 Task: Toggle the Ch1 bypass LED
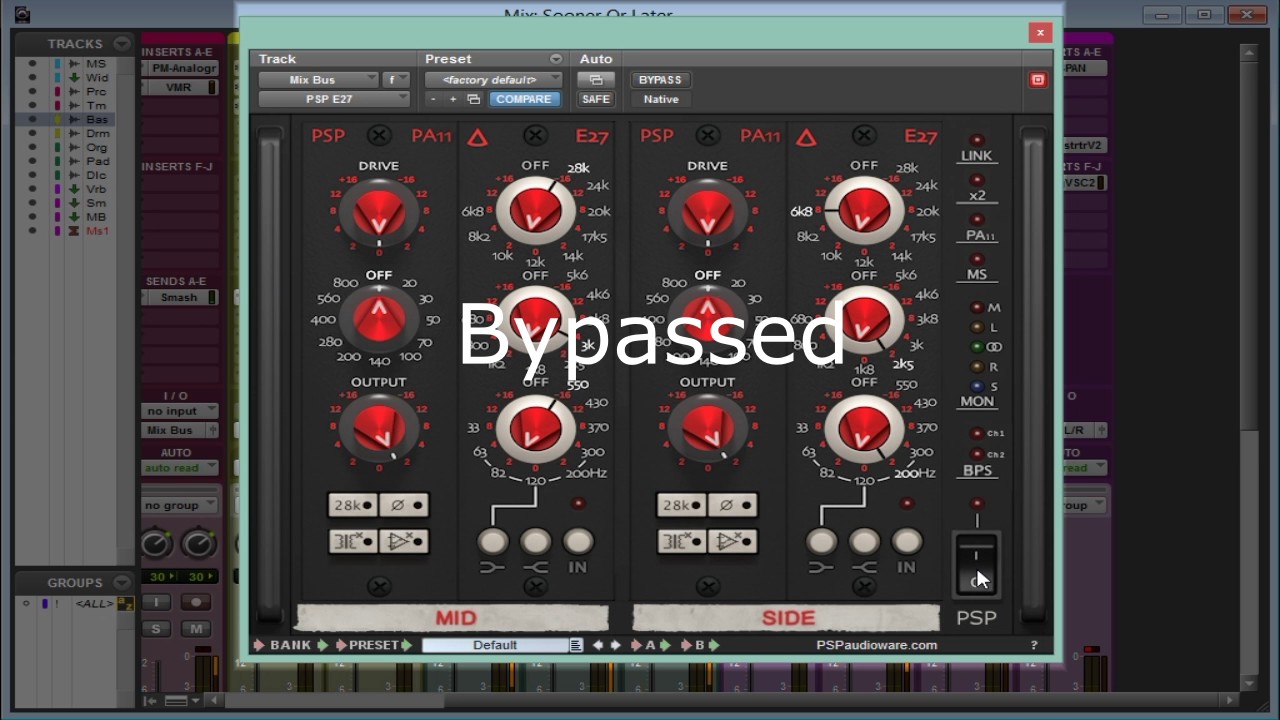click(x=977, y=433)
